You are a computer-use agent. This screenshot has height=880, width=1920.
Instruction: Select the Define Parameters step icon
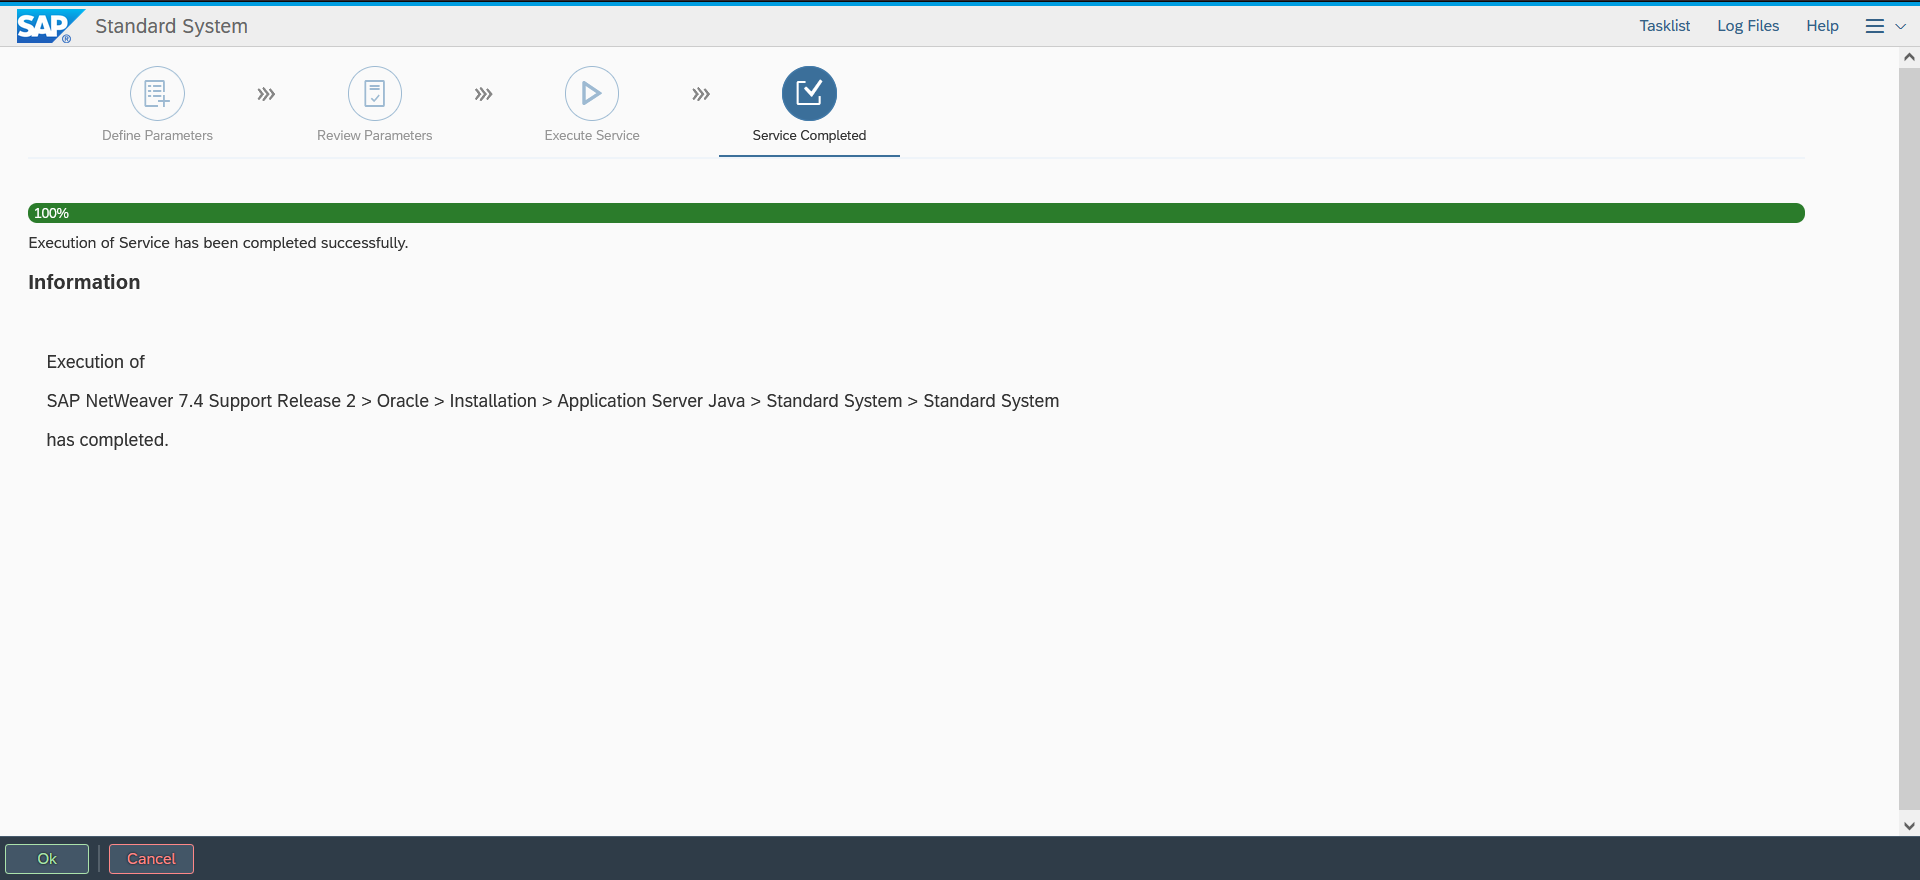point(157,93)
